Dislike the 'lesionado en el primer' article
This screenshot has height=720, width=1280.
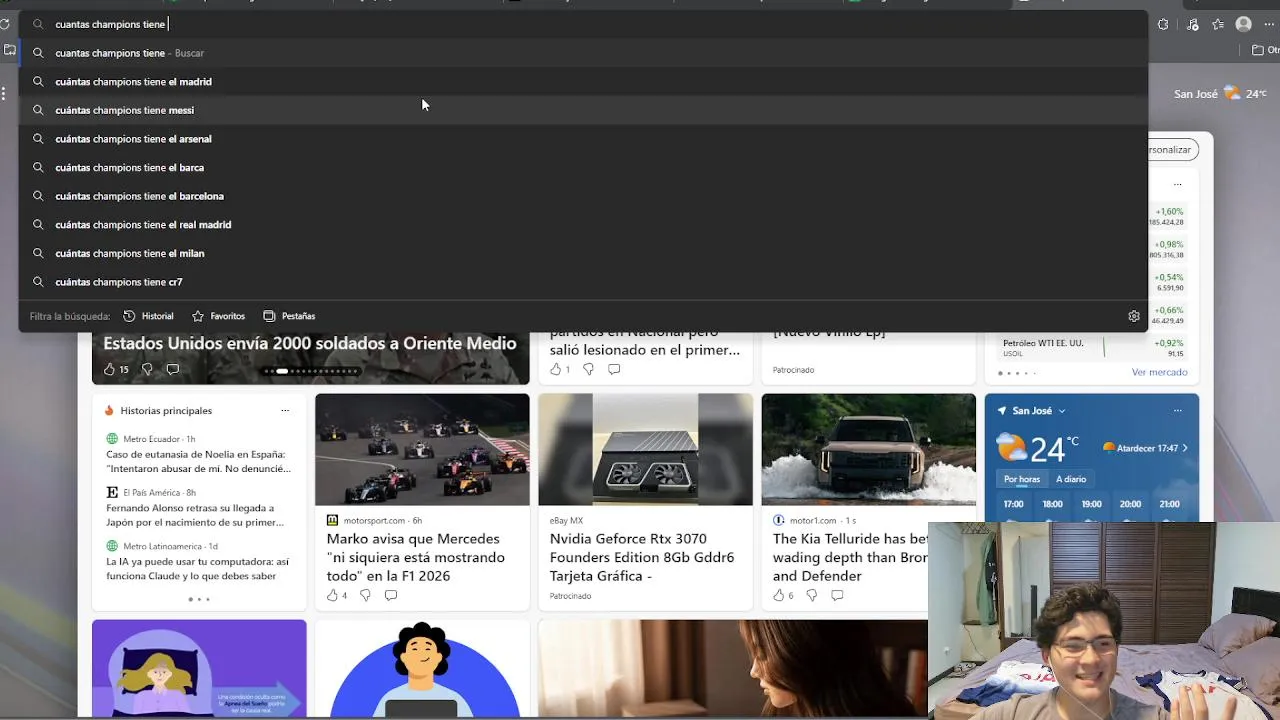coord(588,369)
